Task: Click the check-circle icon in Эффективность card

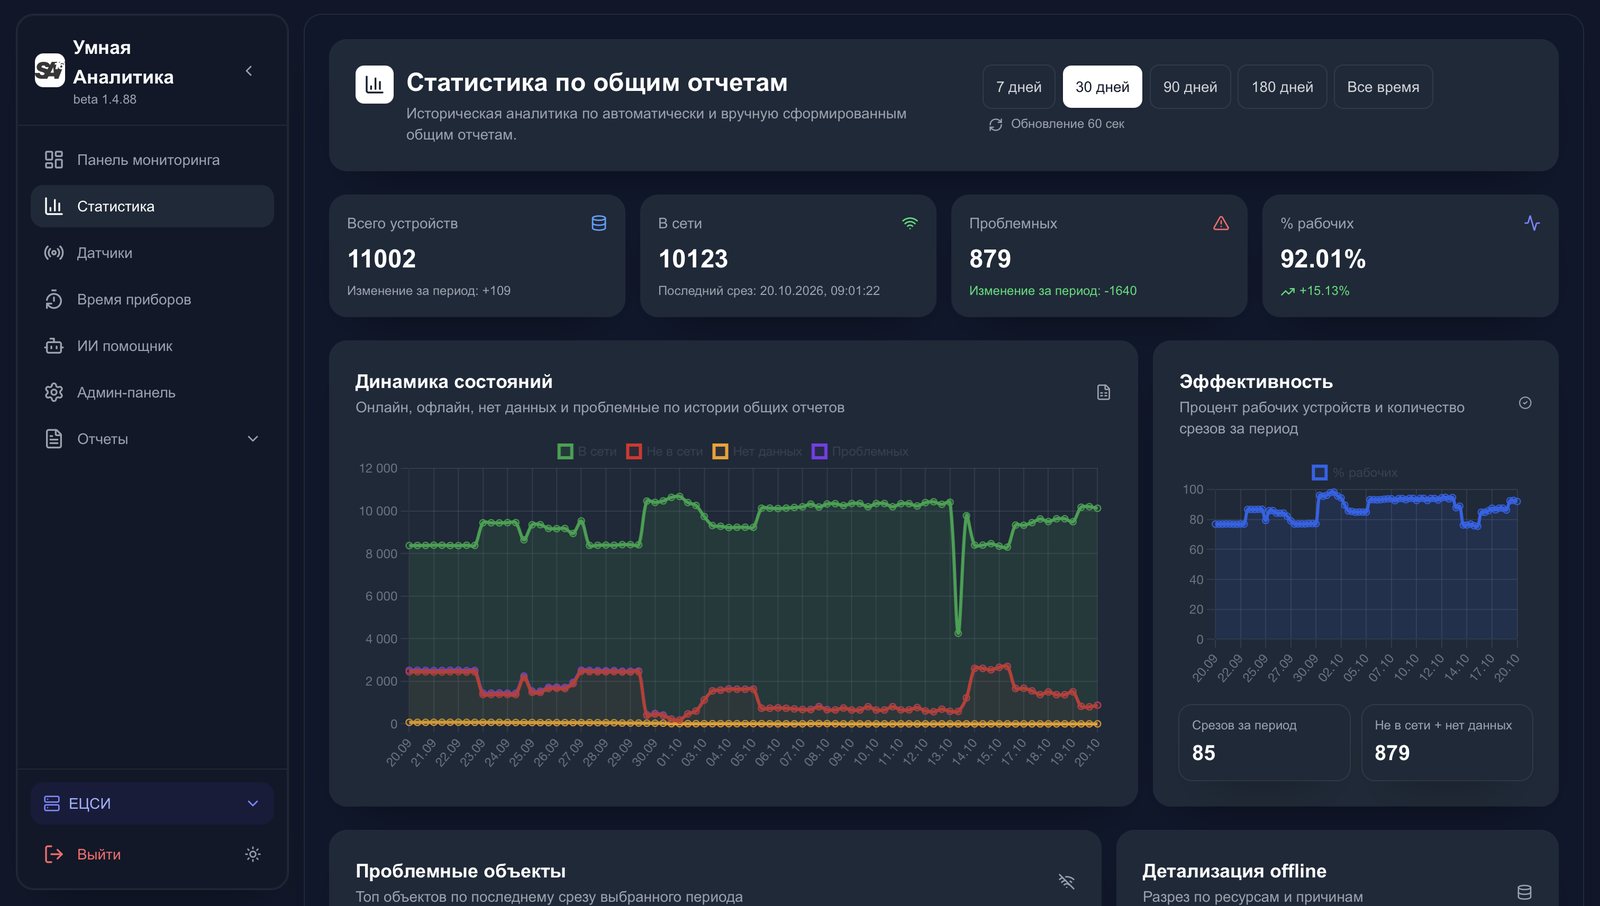Action: tap(1525, 403)
